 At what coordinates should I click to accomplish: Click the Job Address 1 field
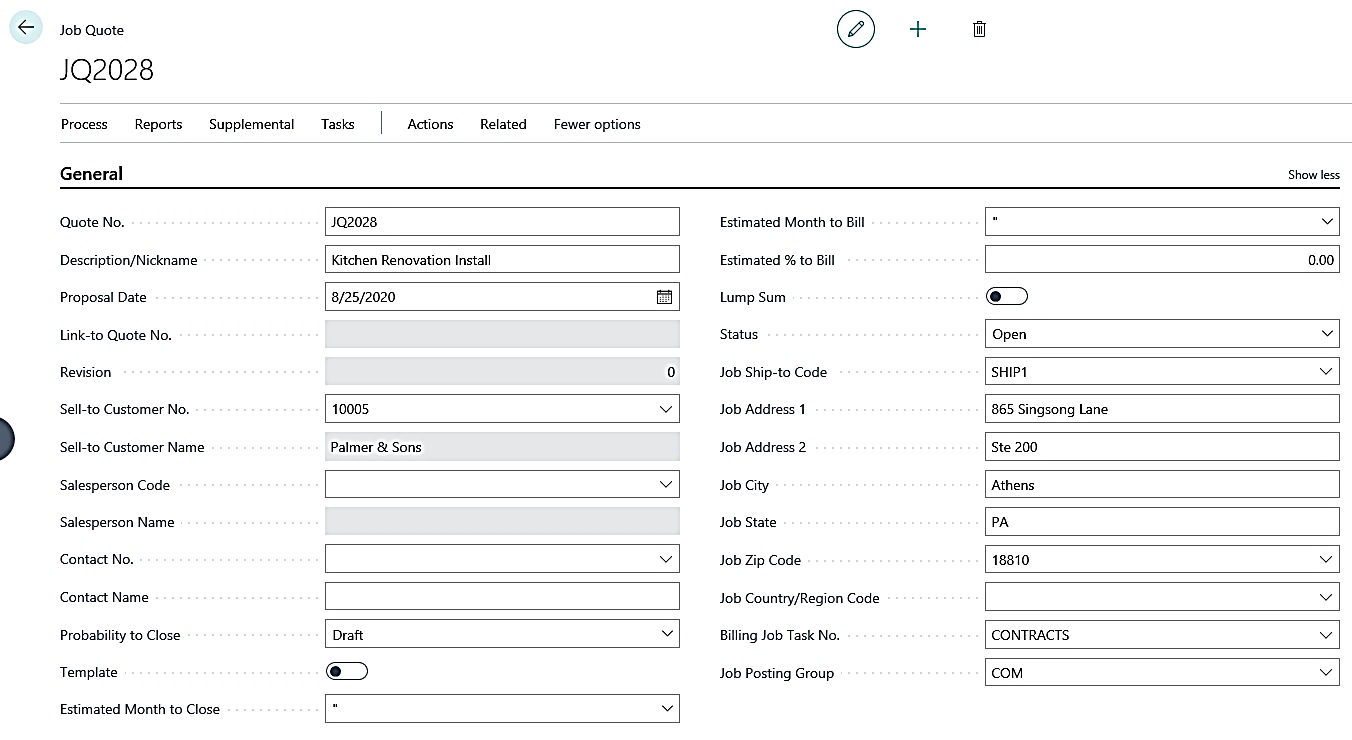[x=1161, y=409]
